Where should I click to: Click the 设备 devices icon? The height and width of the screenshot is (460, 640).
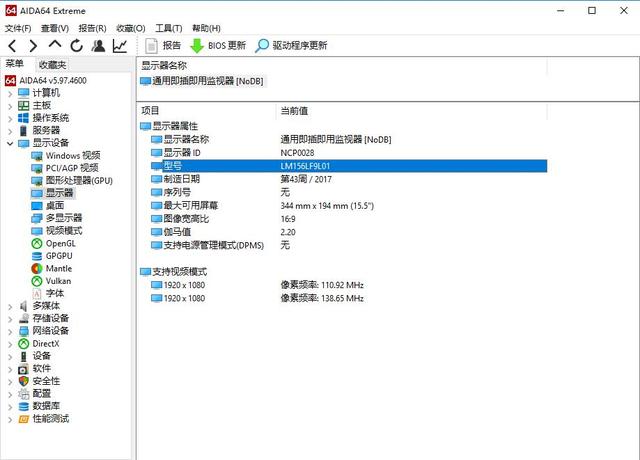[24, 356]
